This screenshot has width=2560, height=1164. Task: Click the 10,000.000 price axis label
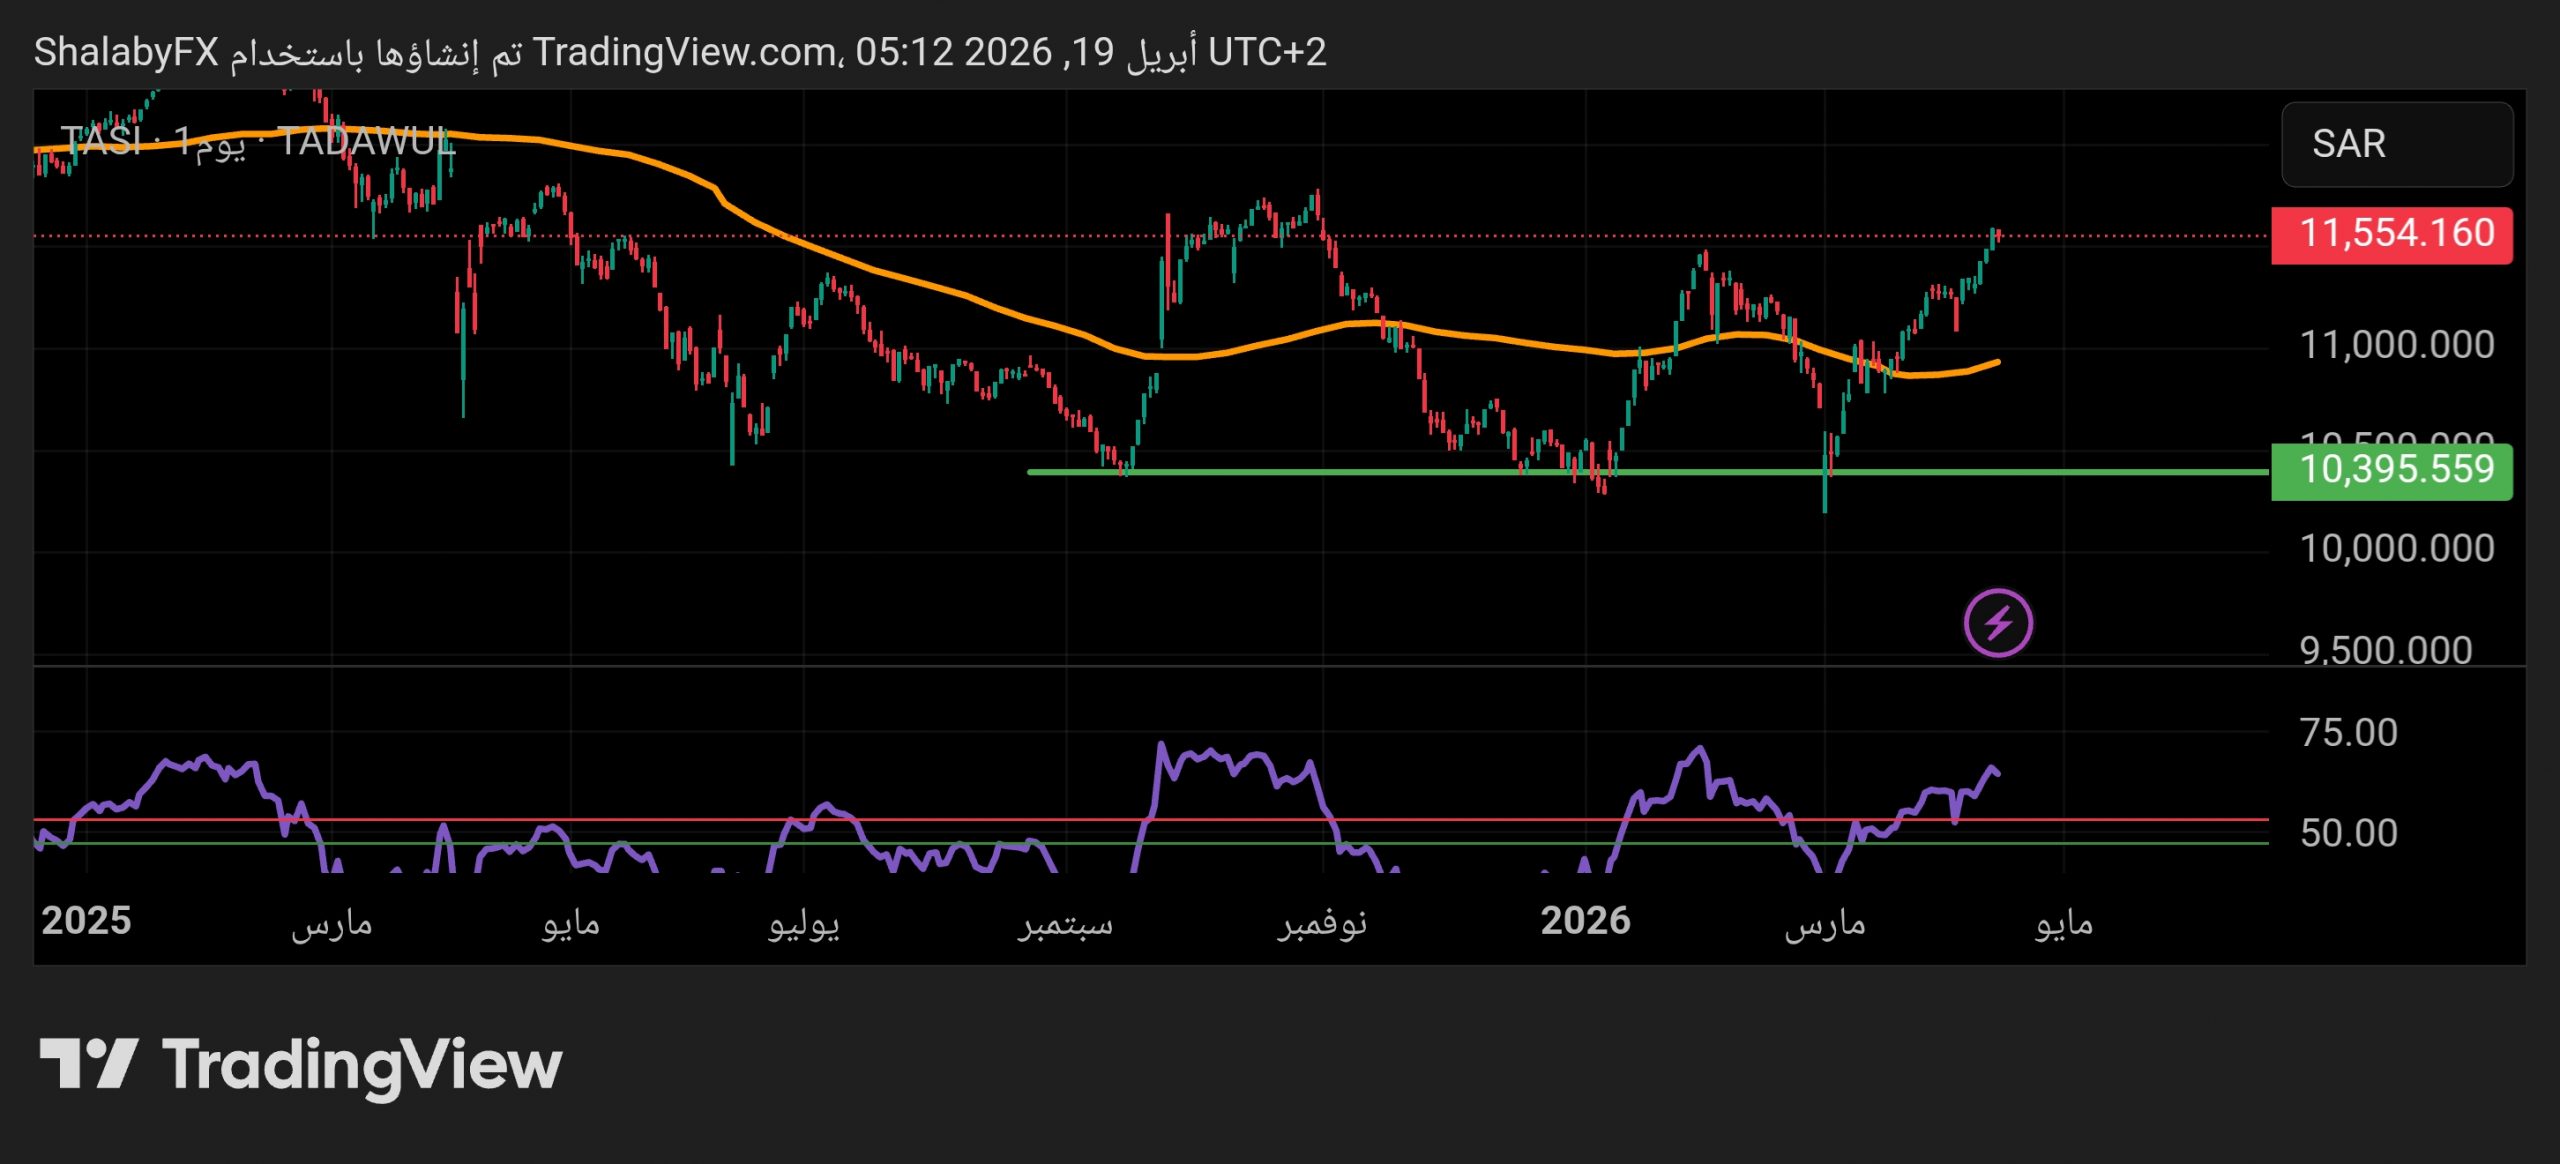click(x=2396, y=548)
